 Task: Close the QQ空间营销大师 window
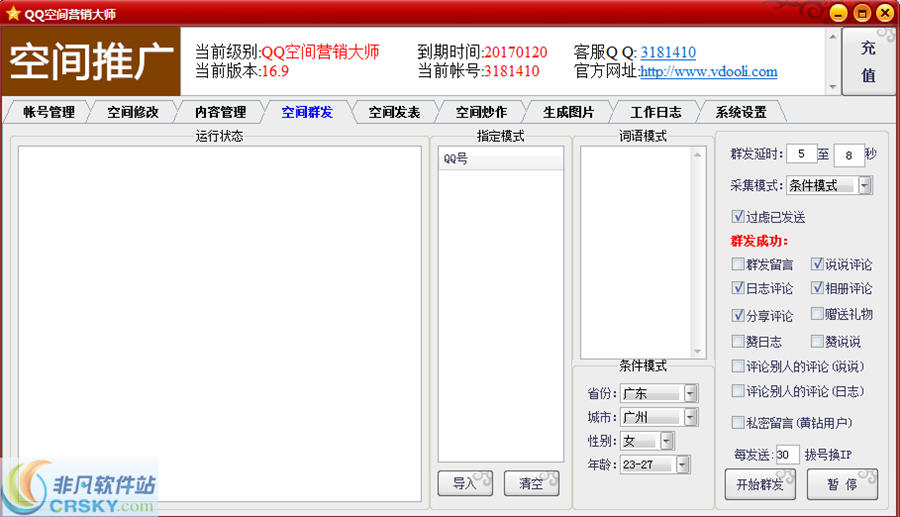click(x=885, y=13)
